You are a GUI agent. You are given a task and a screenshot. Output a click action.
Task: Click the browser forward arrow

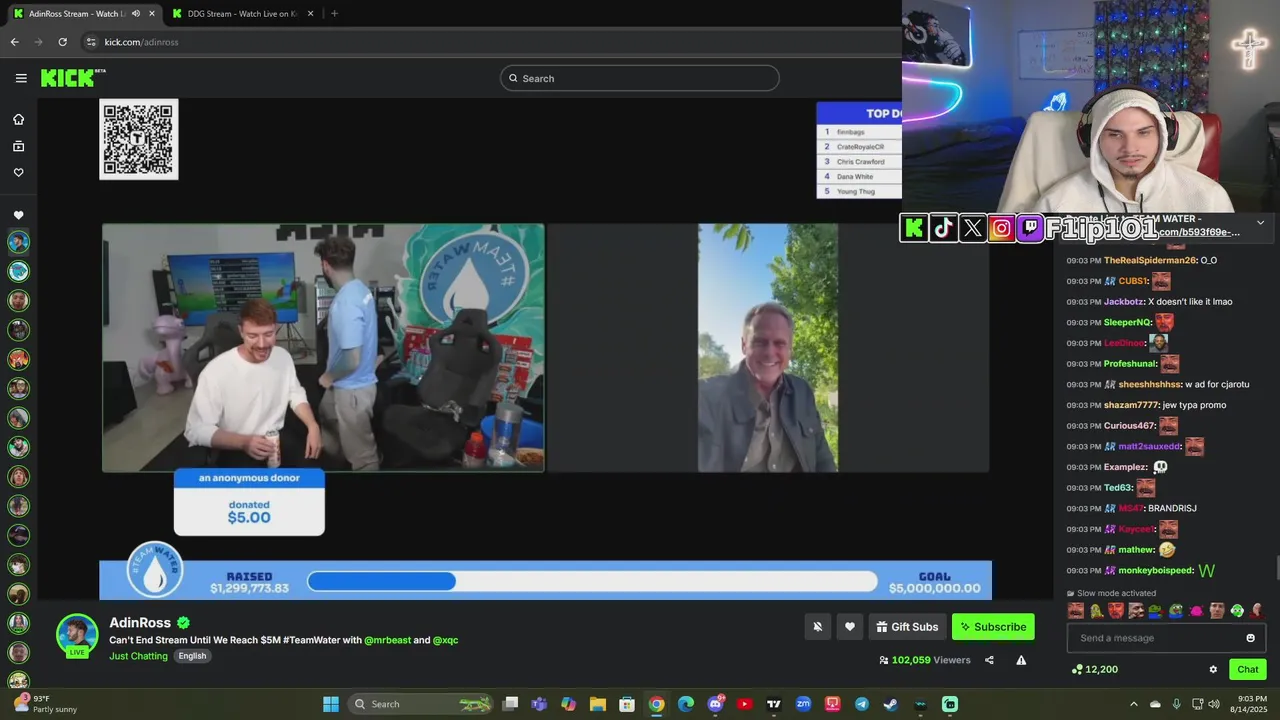38,42
